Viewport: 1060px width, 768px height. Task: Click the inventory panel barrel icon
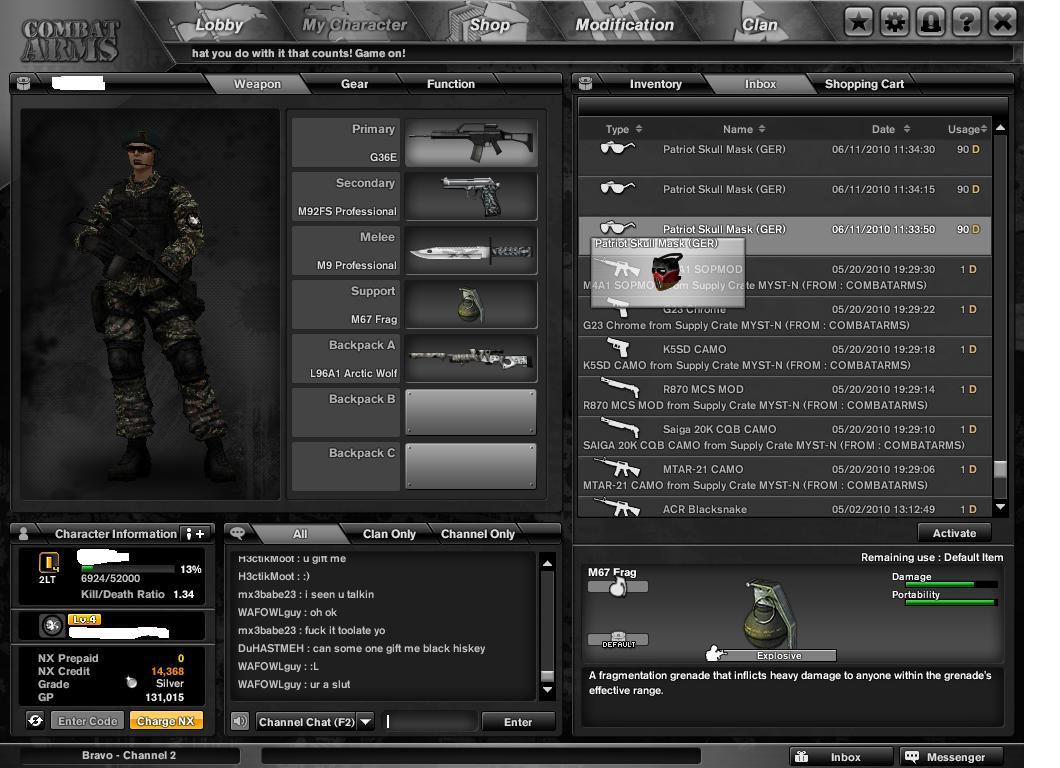pos(585,83)
